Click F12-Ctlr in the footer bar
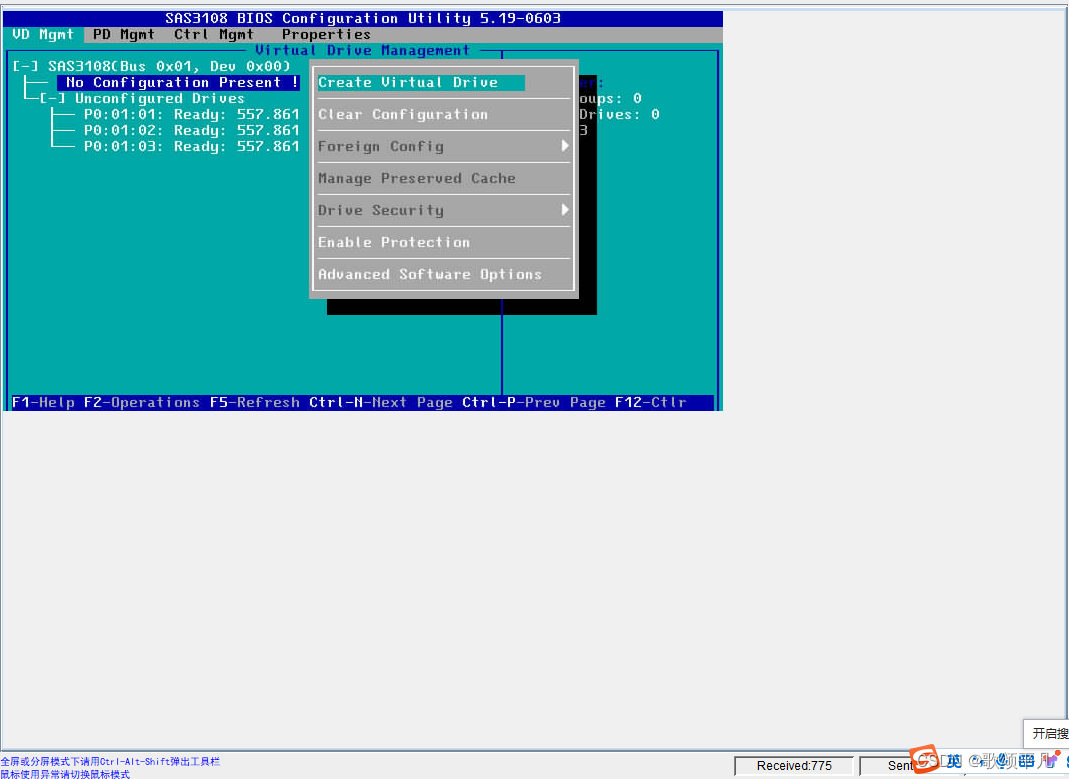1069x779 pixels. [x=650, y=402]
